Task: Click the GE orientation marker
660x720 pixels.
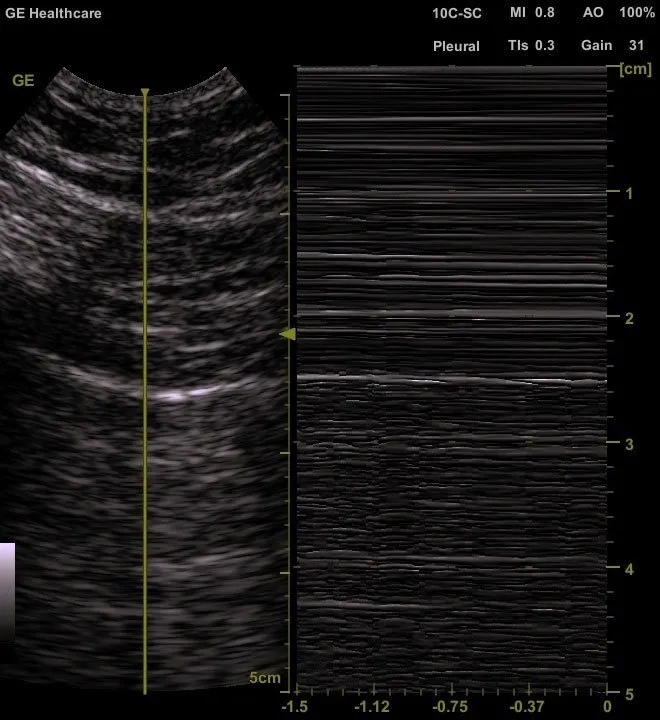Action: point(23,81)
